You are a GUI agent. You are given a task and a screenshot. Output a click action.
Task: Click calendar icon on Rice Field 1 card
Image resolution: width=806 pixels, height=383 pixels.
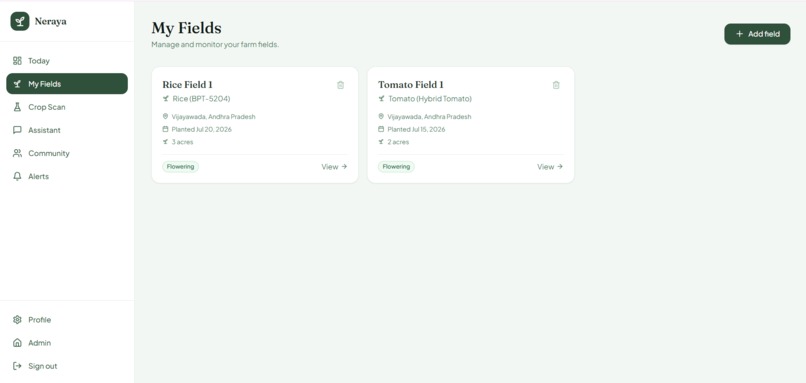click(x=166, y=129)
